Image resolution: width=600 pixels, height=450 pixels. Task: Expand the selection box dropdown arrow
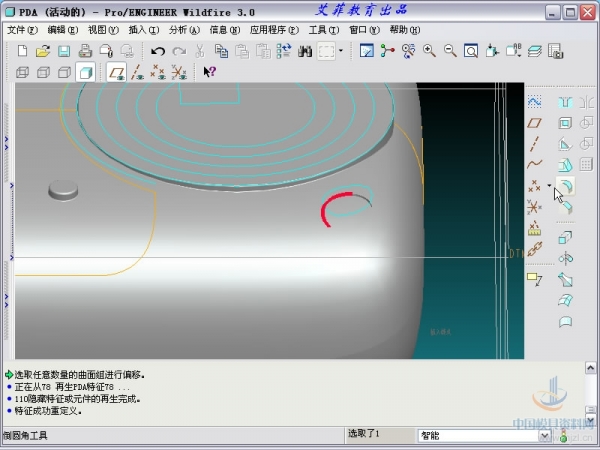point(341,51)
